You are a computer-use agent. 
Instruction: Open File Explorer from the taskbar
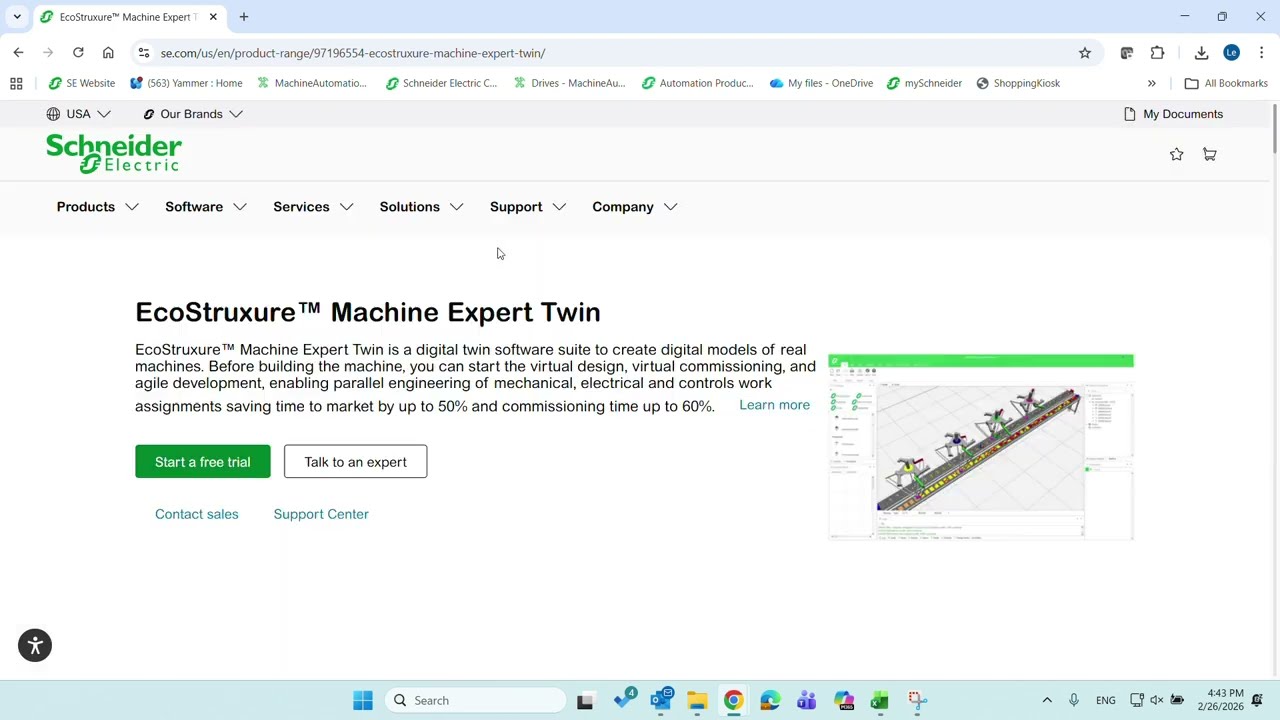[x=697, y=700]
